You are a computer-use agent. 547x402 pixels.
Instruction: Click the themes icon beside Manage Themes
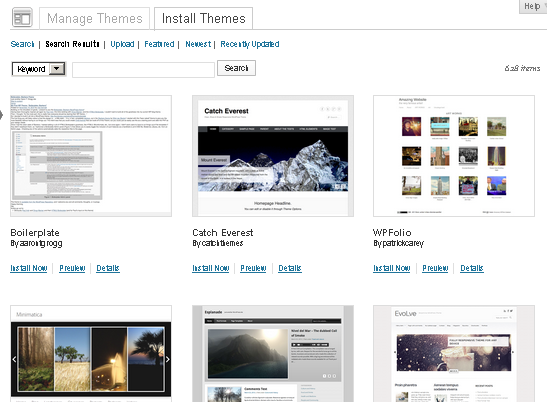tap(22, 17)
